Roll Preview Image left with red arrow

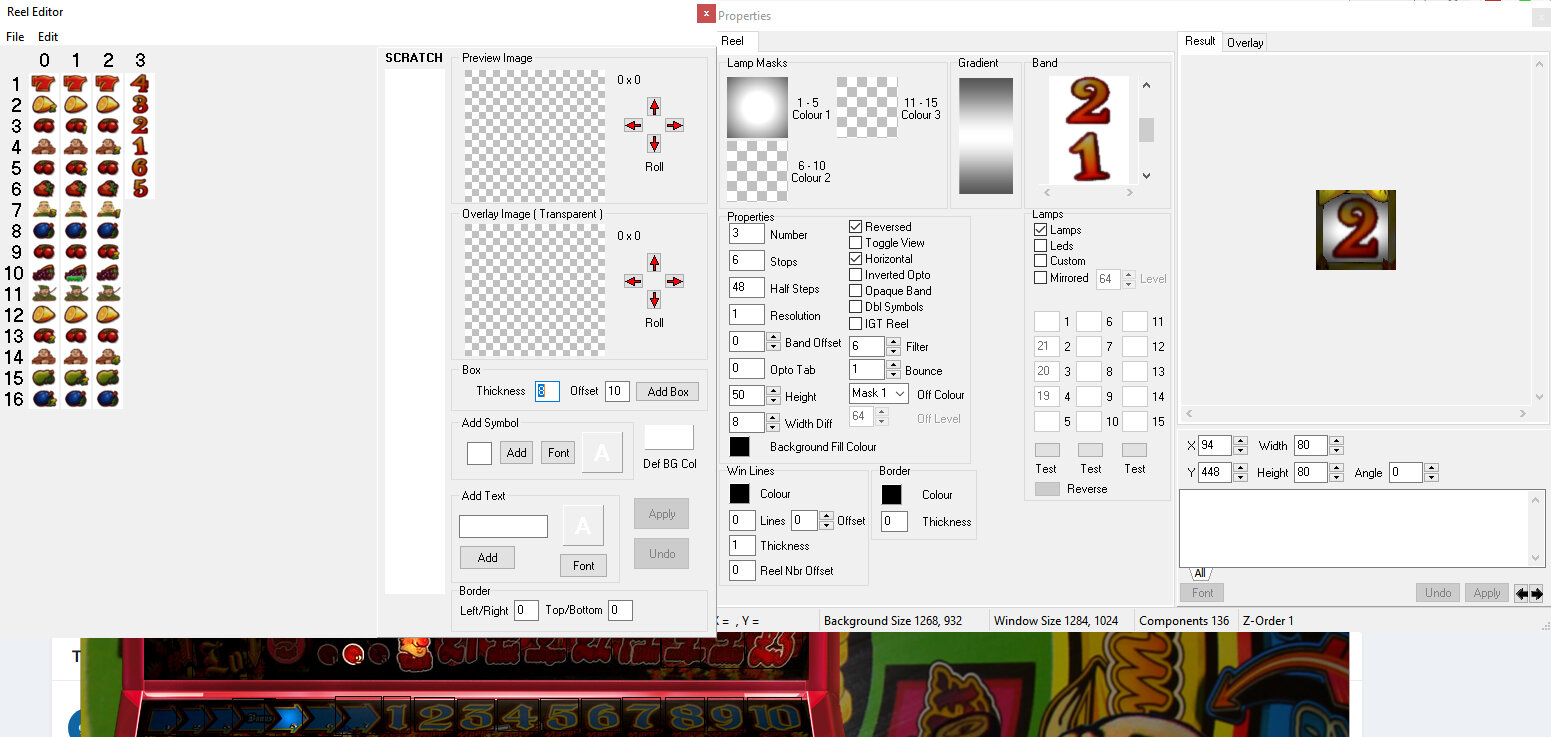click(633, 125)
